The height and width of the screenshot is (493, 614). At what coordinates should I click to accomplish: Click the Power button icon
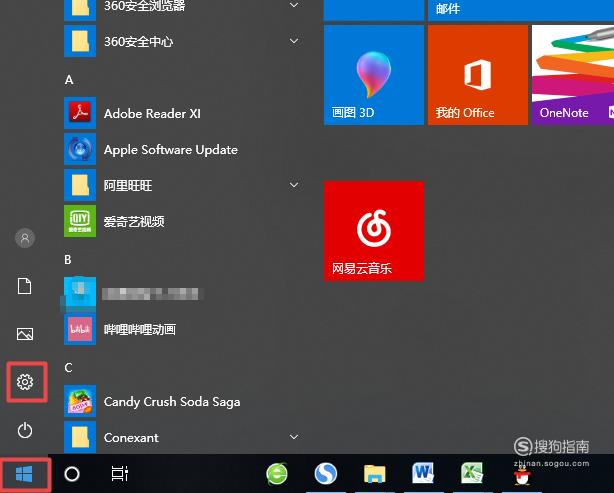(25, 430)
